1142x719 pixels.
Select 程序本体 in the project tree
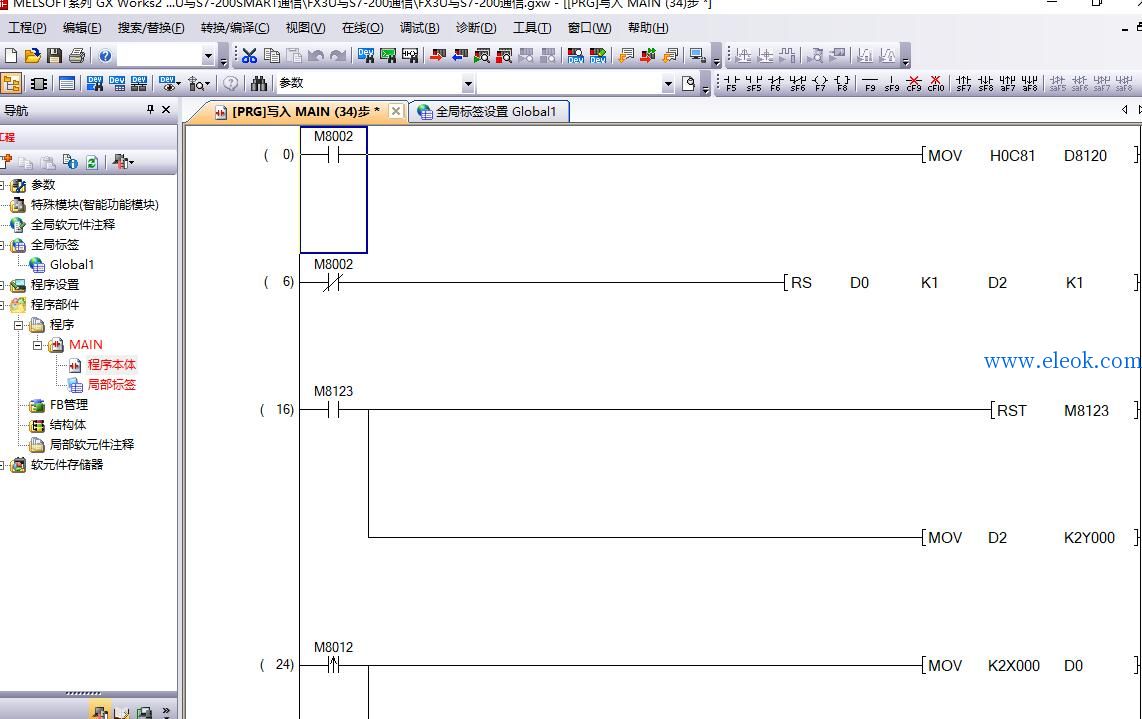(x=111, y=365)
